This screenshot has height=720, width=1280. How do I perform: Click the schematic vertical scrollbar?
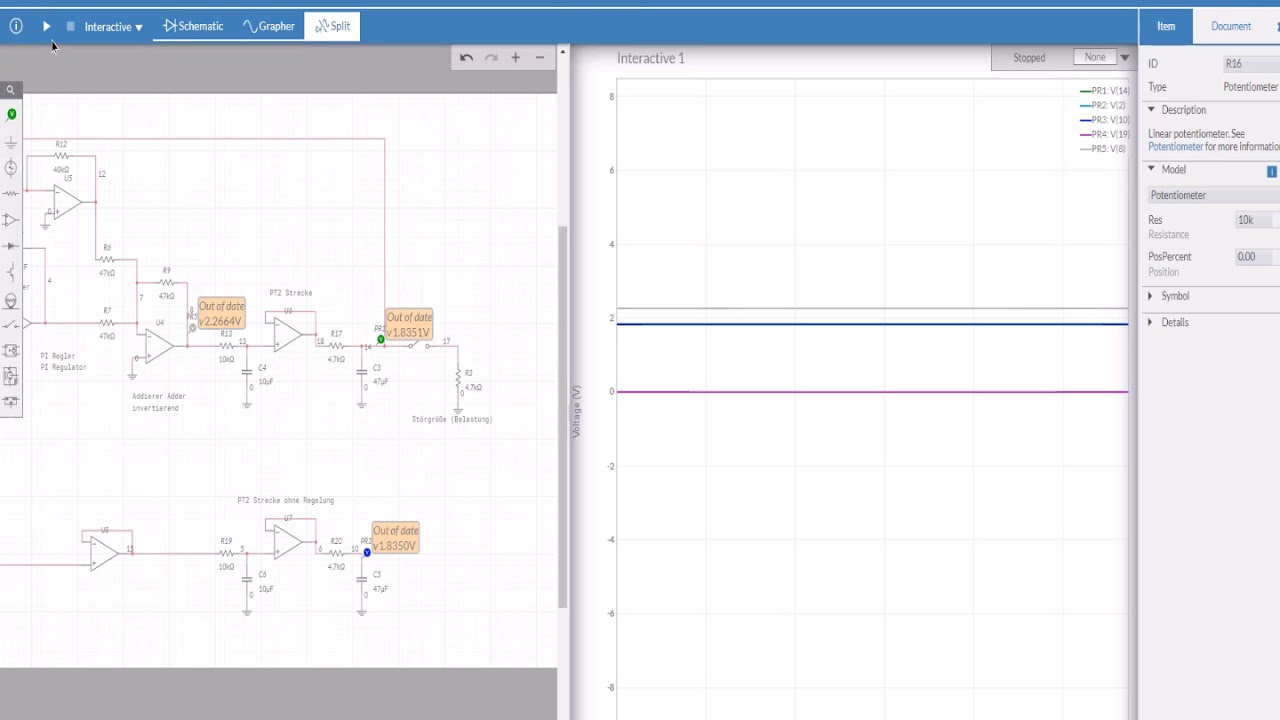(x=563, y=416)
